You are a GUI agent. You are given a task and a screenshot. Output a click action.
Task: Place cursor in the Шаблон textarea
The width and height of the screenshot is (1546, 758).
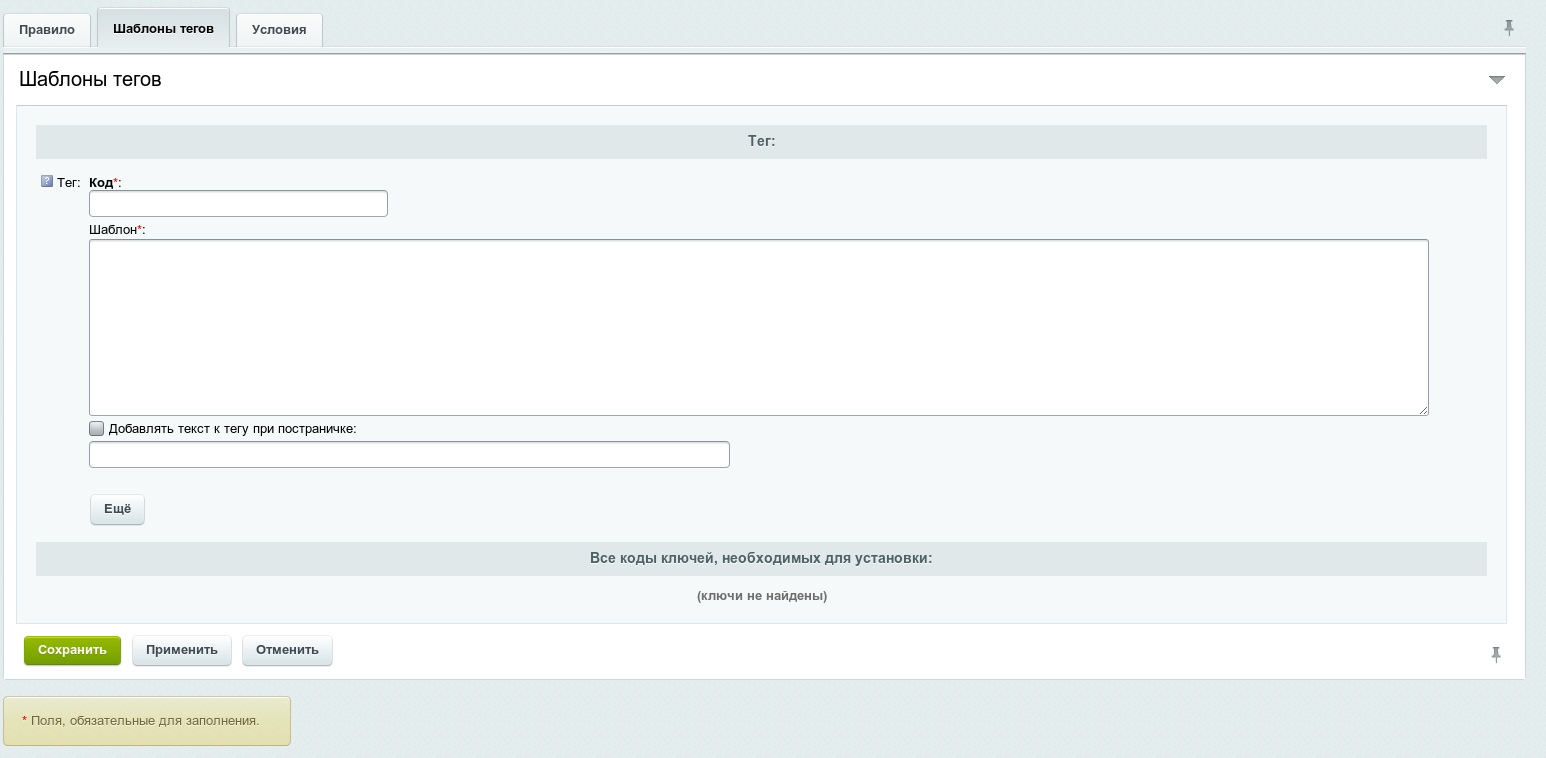(x=758, y=327)
